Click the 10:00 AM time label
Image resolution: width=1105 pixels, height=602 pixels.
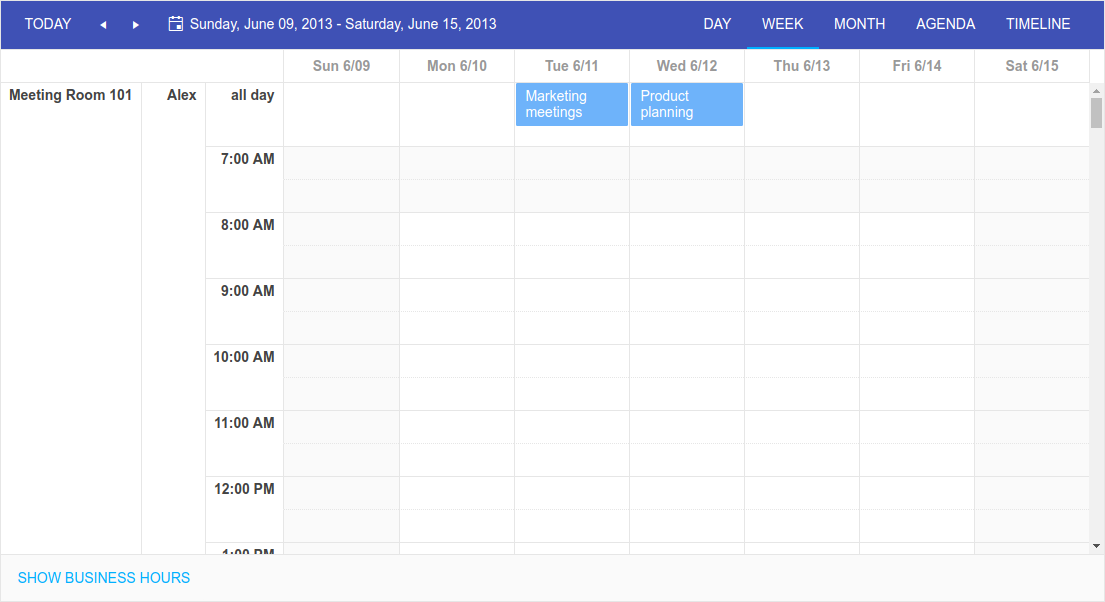(x=244, y=357)
